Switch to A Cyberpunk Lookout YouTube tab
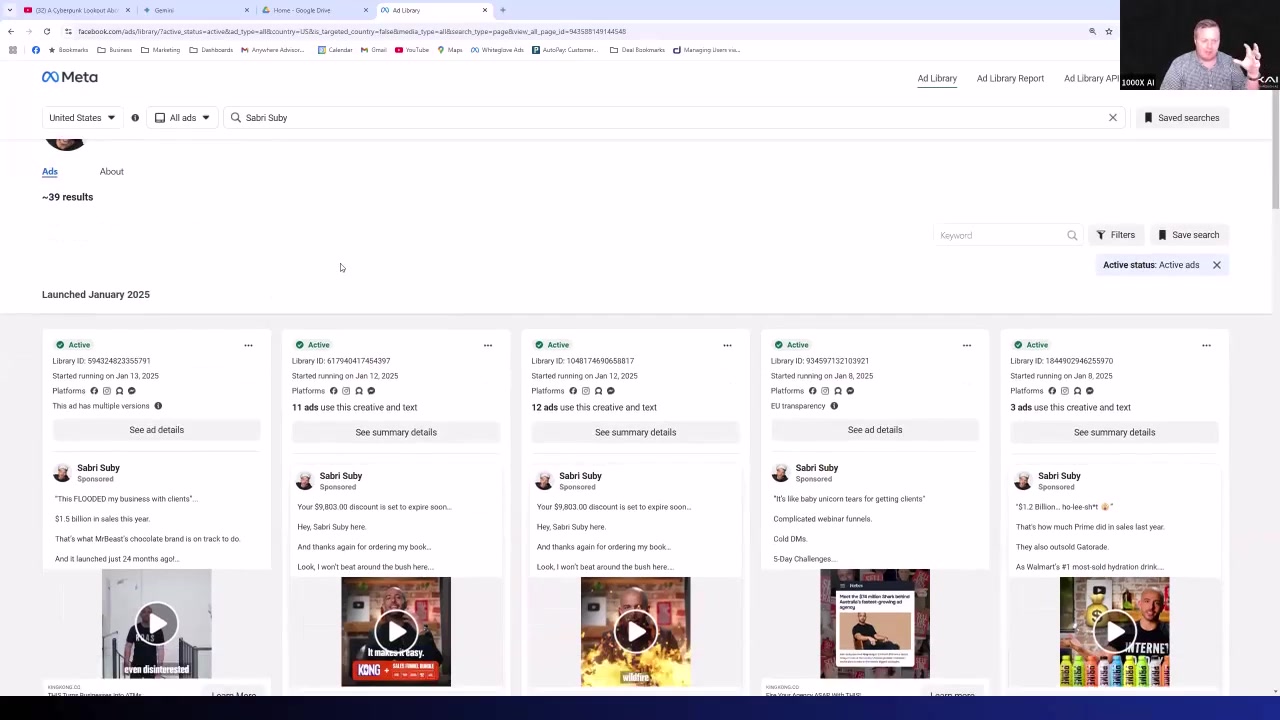Screen dimensions: 1280x720 pyautogui.click(x=76, y=10)
